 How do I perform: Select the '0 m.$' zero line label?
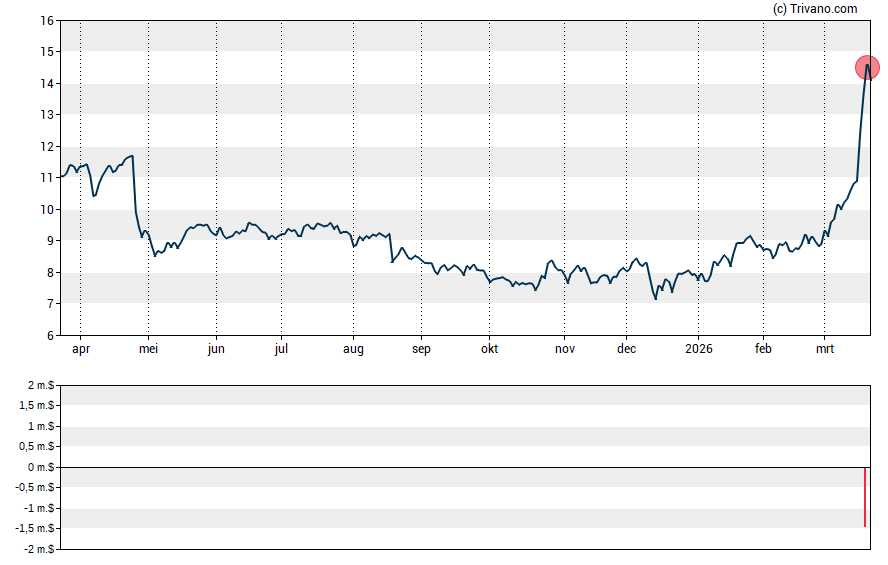[42, 467]
